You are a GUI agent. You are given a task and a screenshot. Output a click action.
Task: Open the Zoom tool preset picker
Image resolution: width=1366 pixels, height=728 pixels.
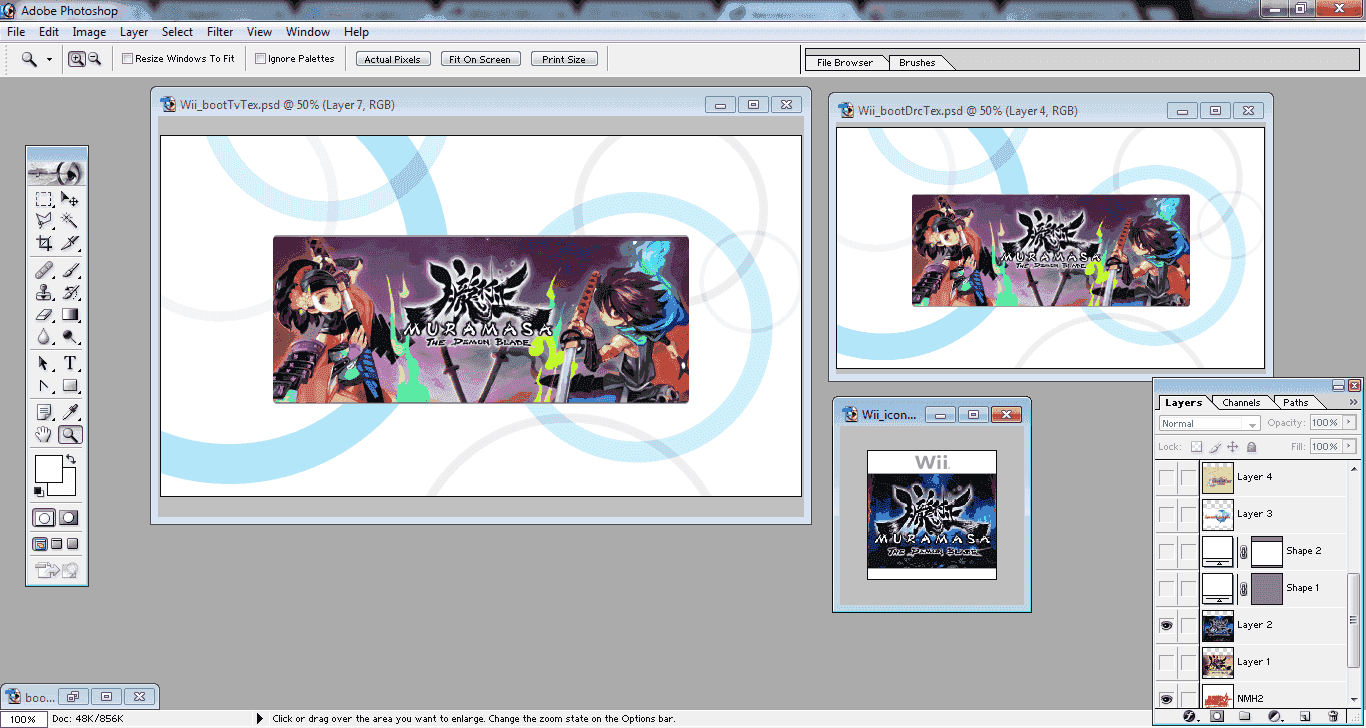click(x=49, y=60)
